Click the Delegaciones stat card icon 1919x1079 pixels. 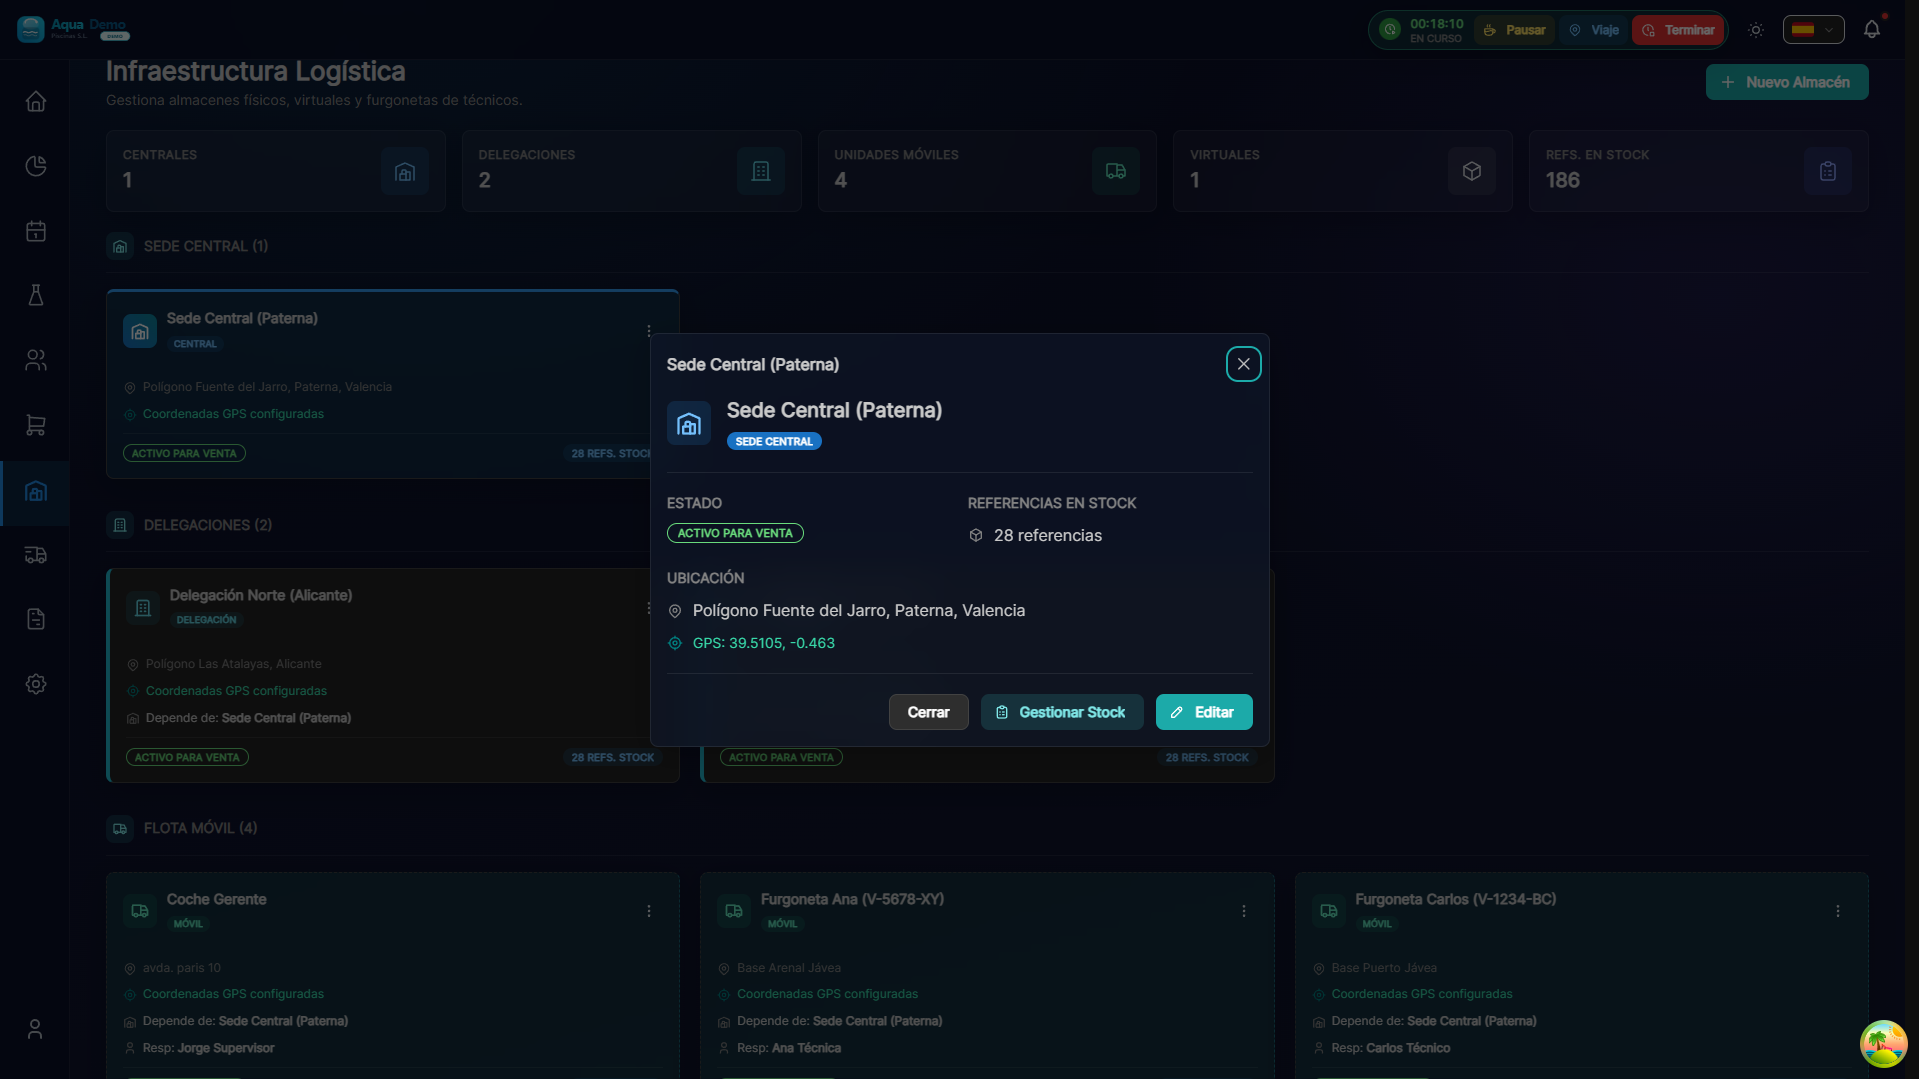(x=761, y=171)
